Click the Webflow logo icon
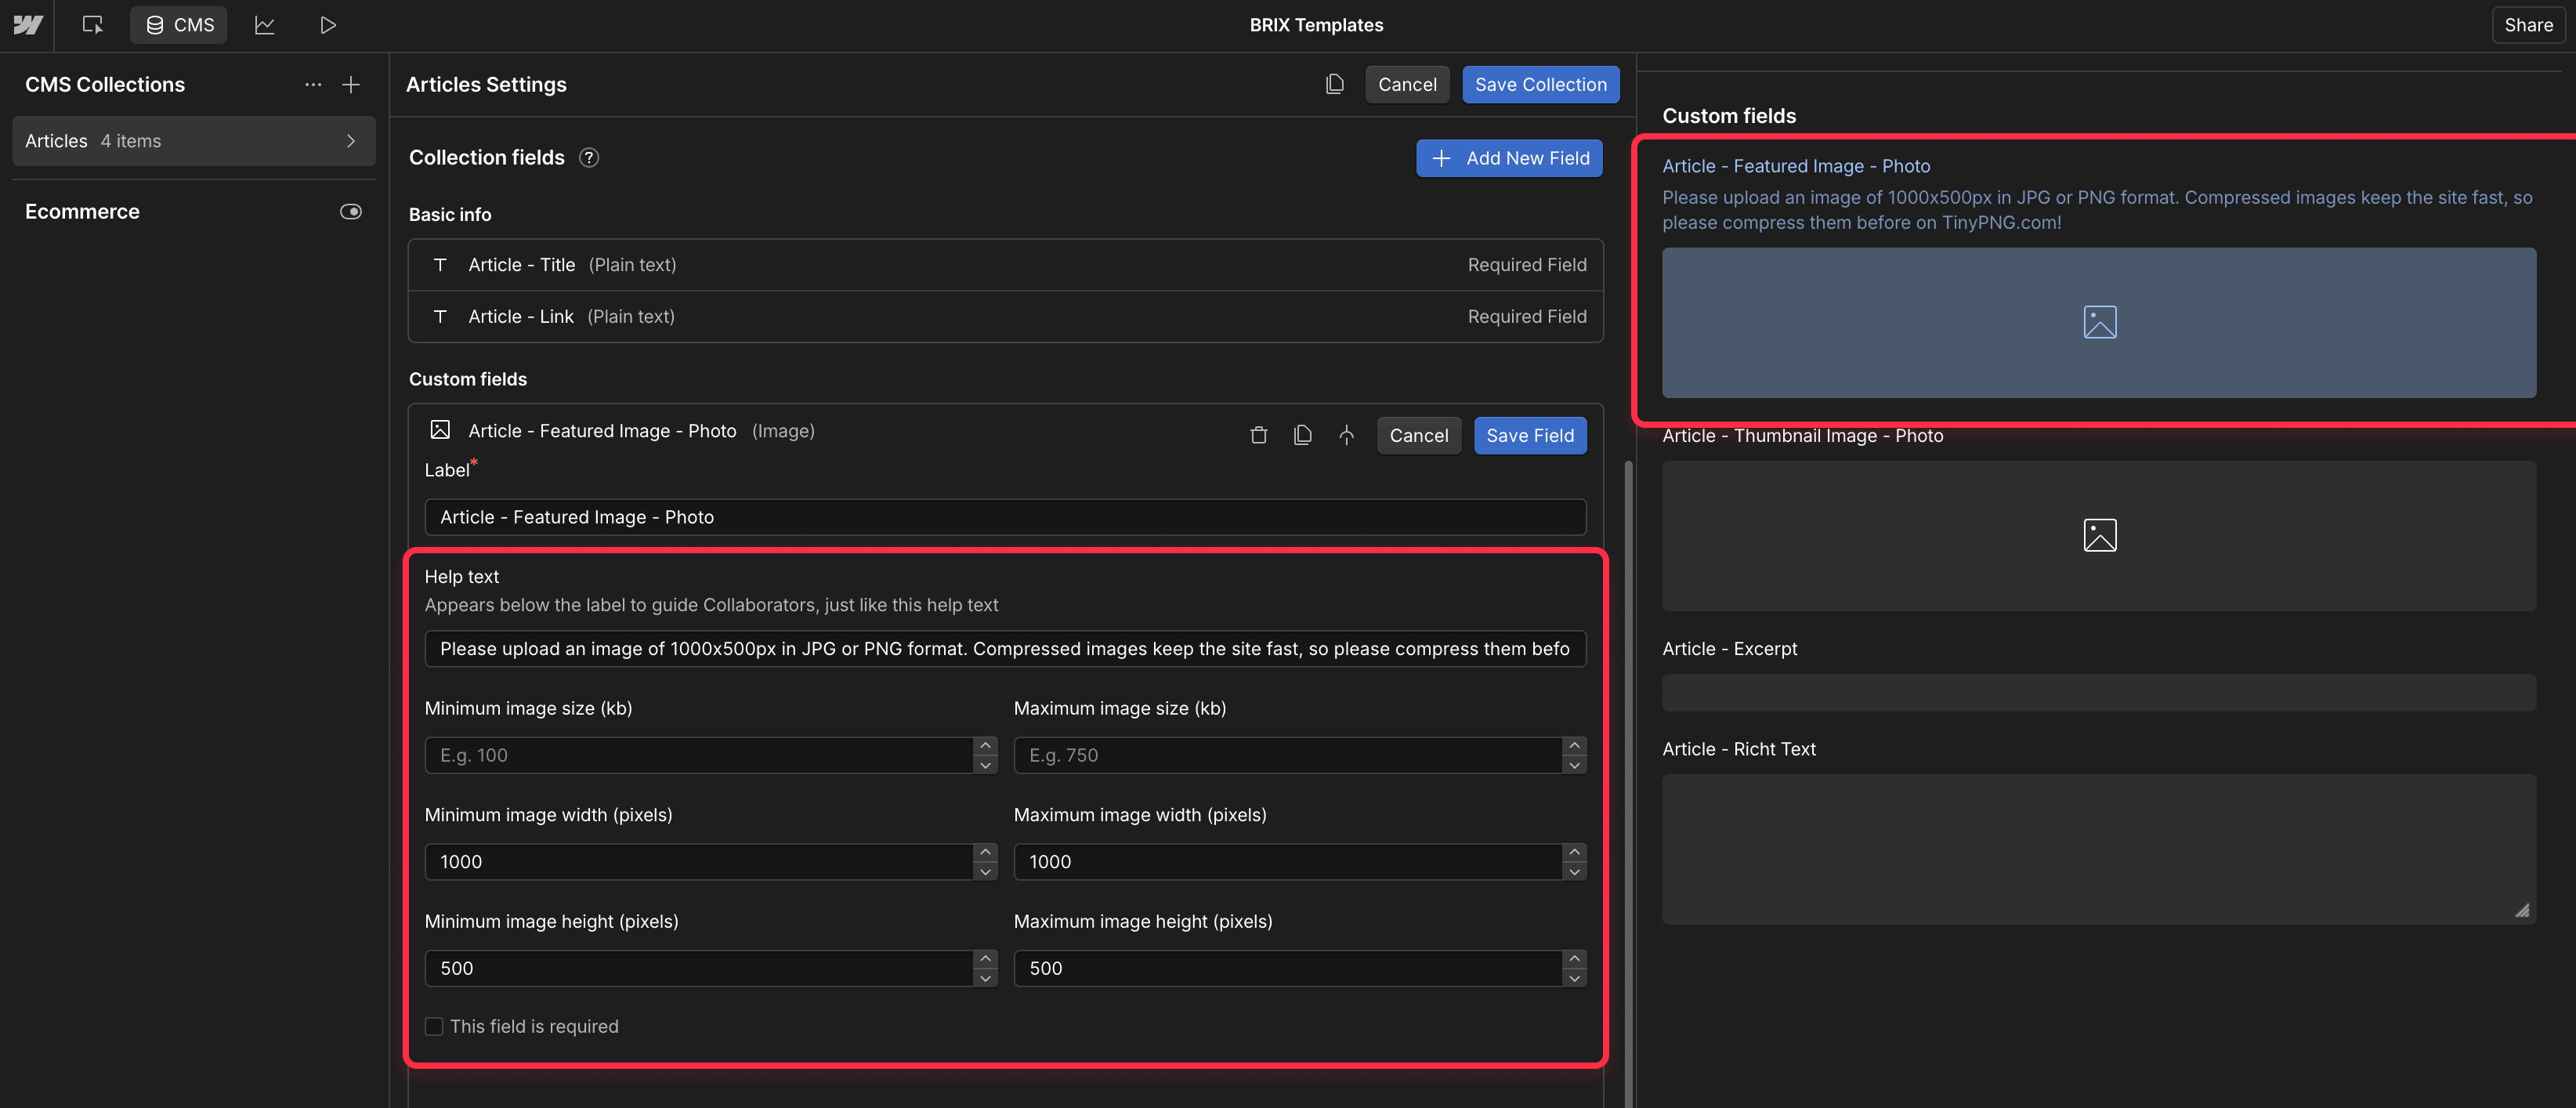This screenshot has width=2576, height=1108. (27, 25)
